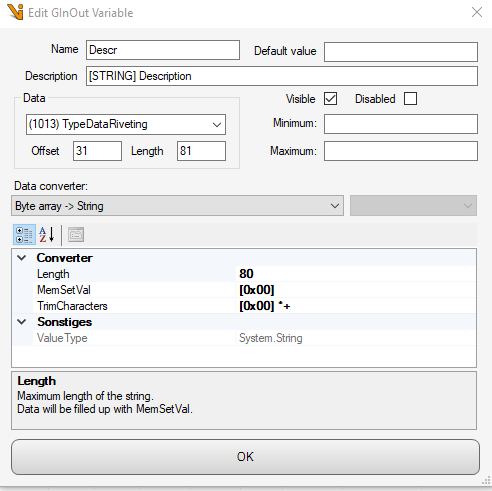
Task: Click the Sonstiges category header text
Action: pyautogui.click(x=65, y=322)
